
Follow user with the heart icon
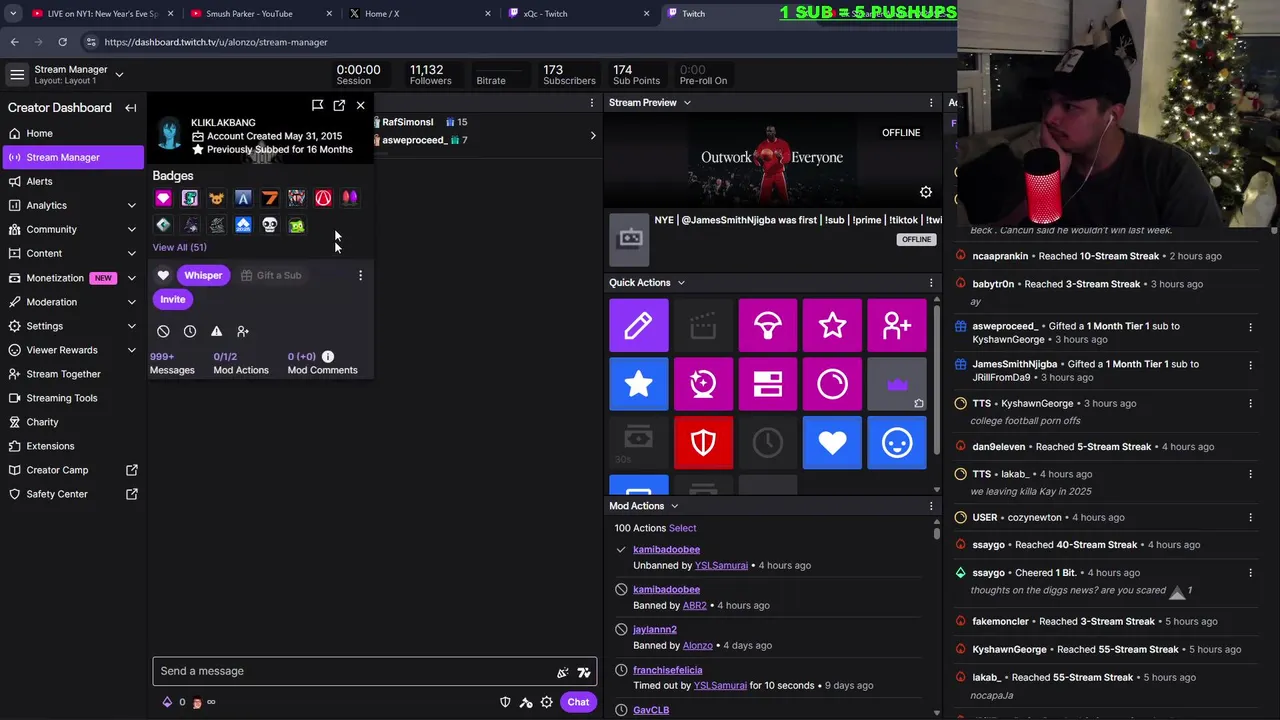tap(163, 275)
